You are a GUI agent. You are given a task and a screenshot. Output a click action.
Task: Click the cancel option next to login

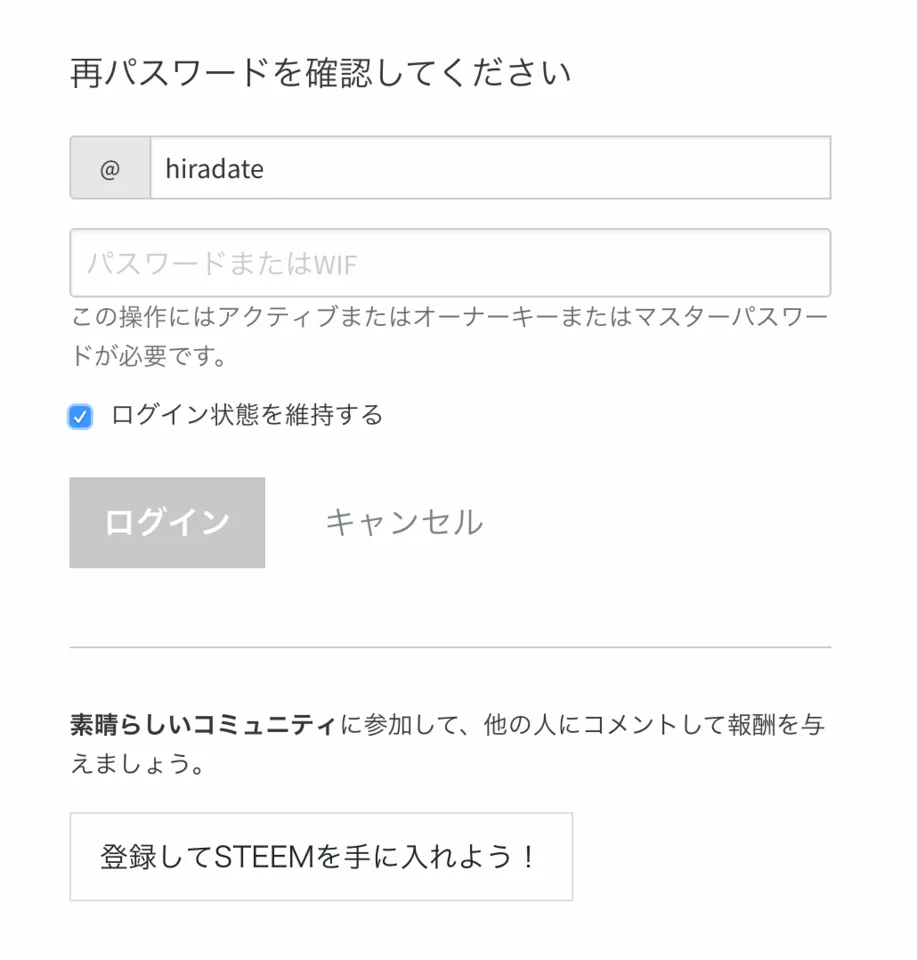pyautogui.click(x=402, y=521)
